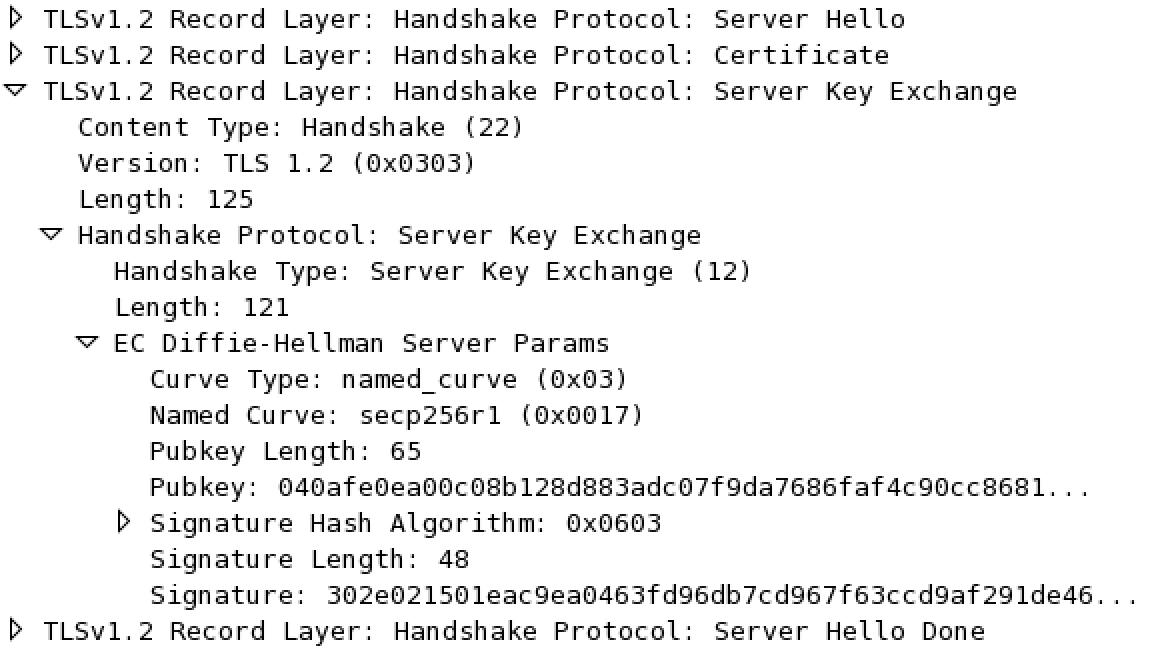The width and height of the screenshot is (1166, 652).
Task: Expand the Server Hello Done record layer
Action: point(14,630)
